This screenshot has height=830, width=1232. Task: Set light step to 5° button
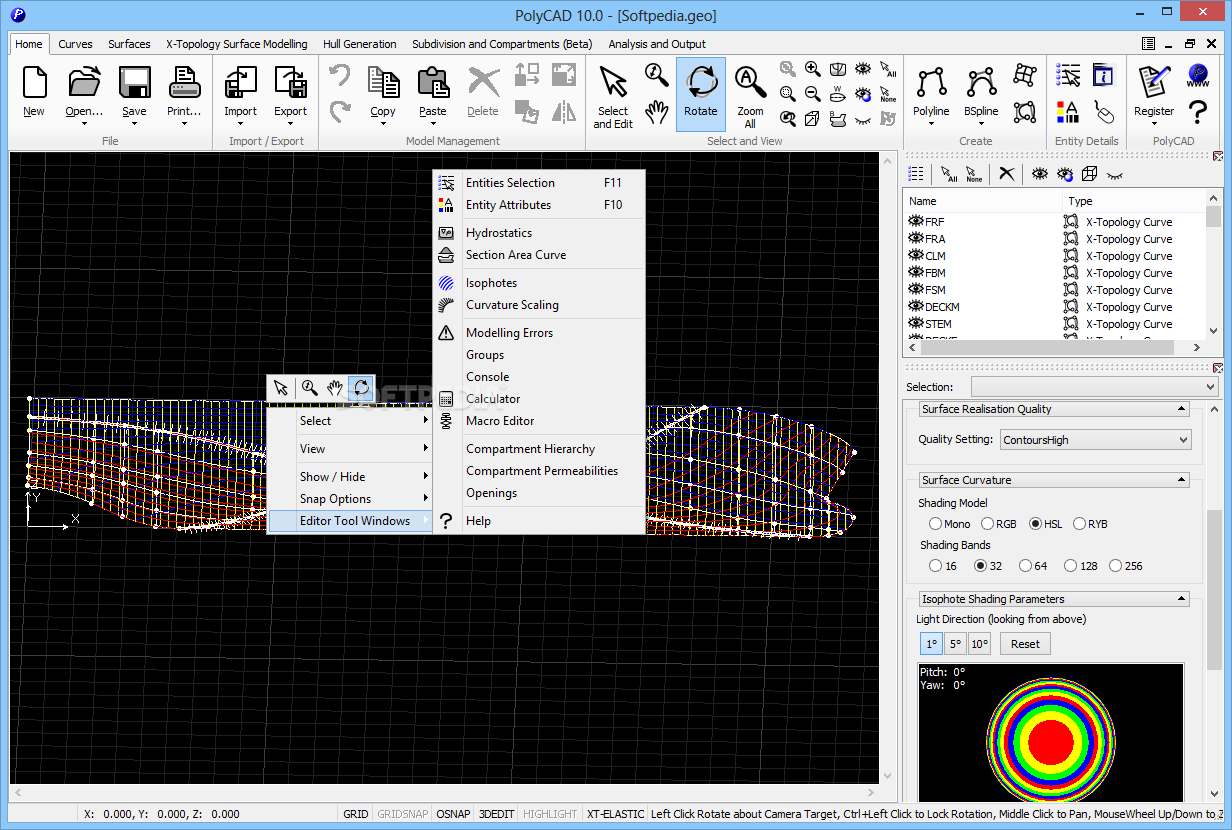(x=955, y=644)
